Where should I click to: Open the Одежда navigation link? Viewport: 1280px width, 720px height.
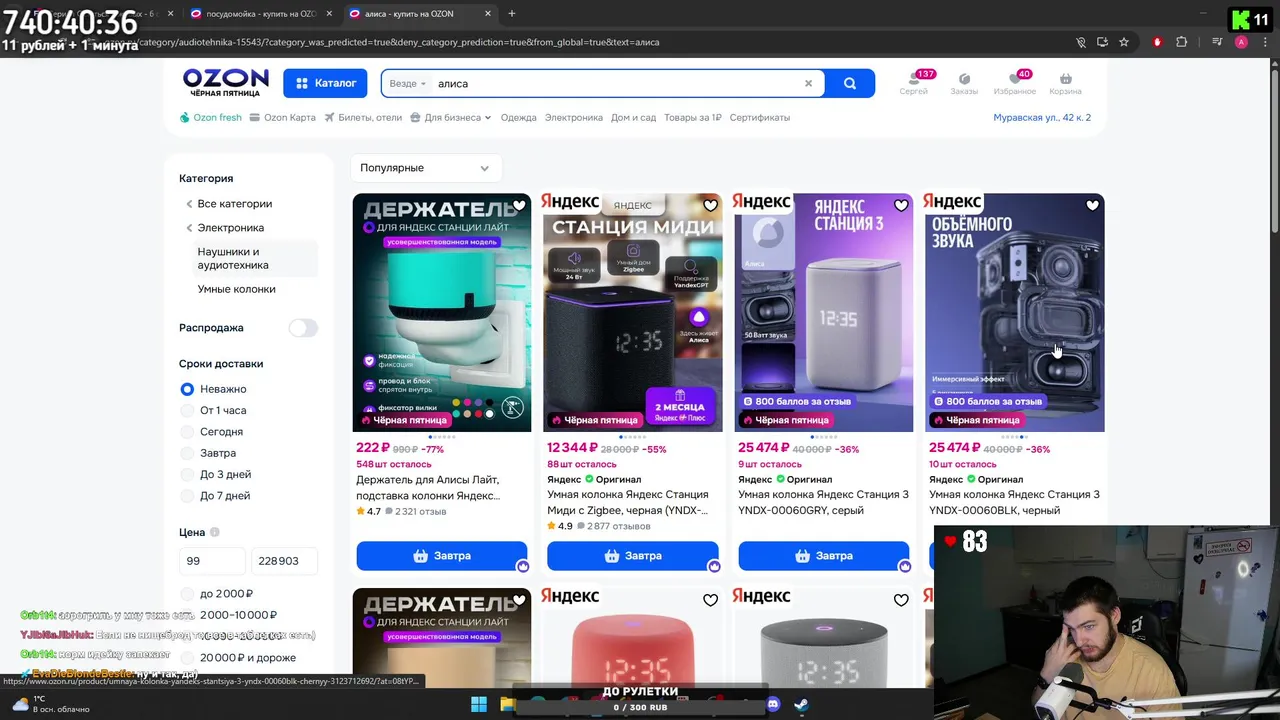[x=518, y=118]
